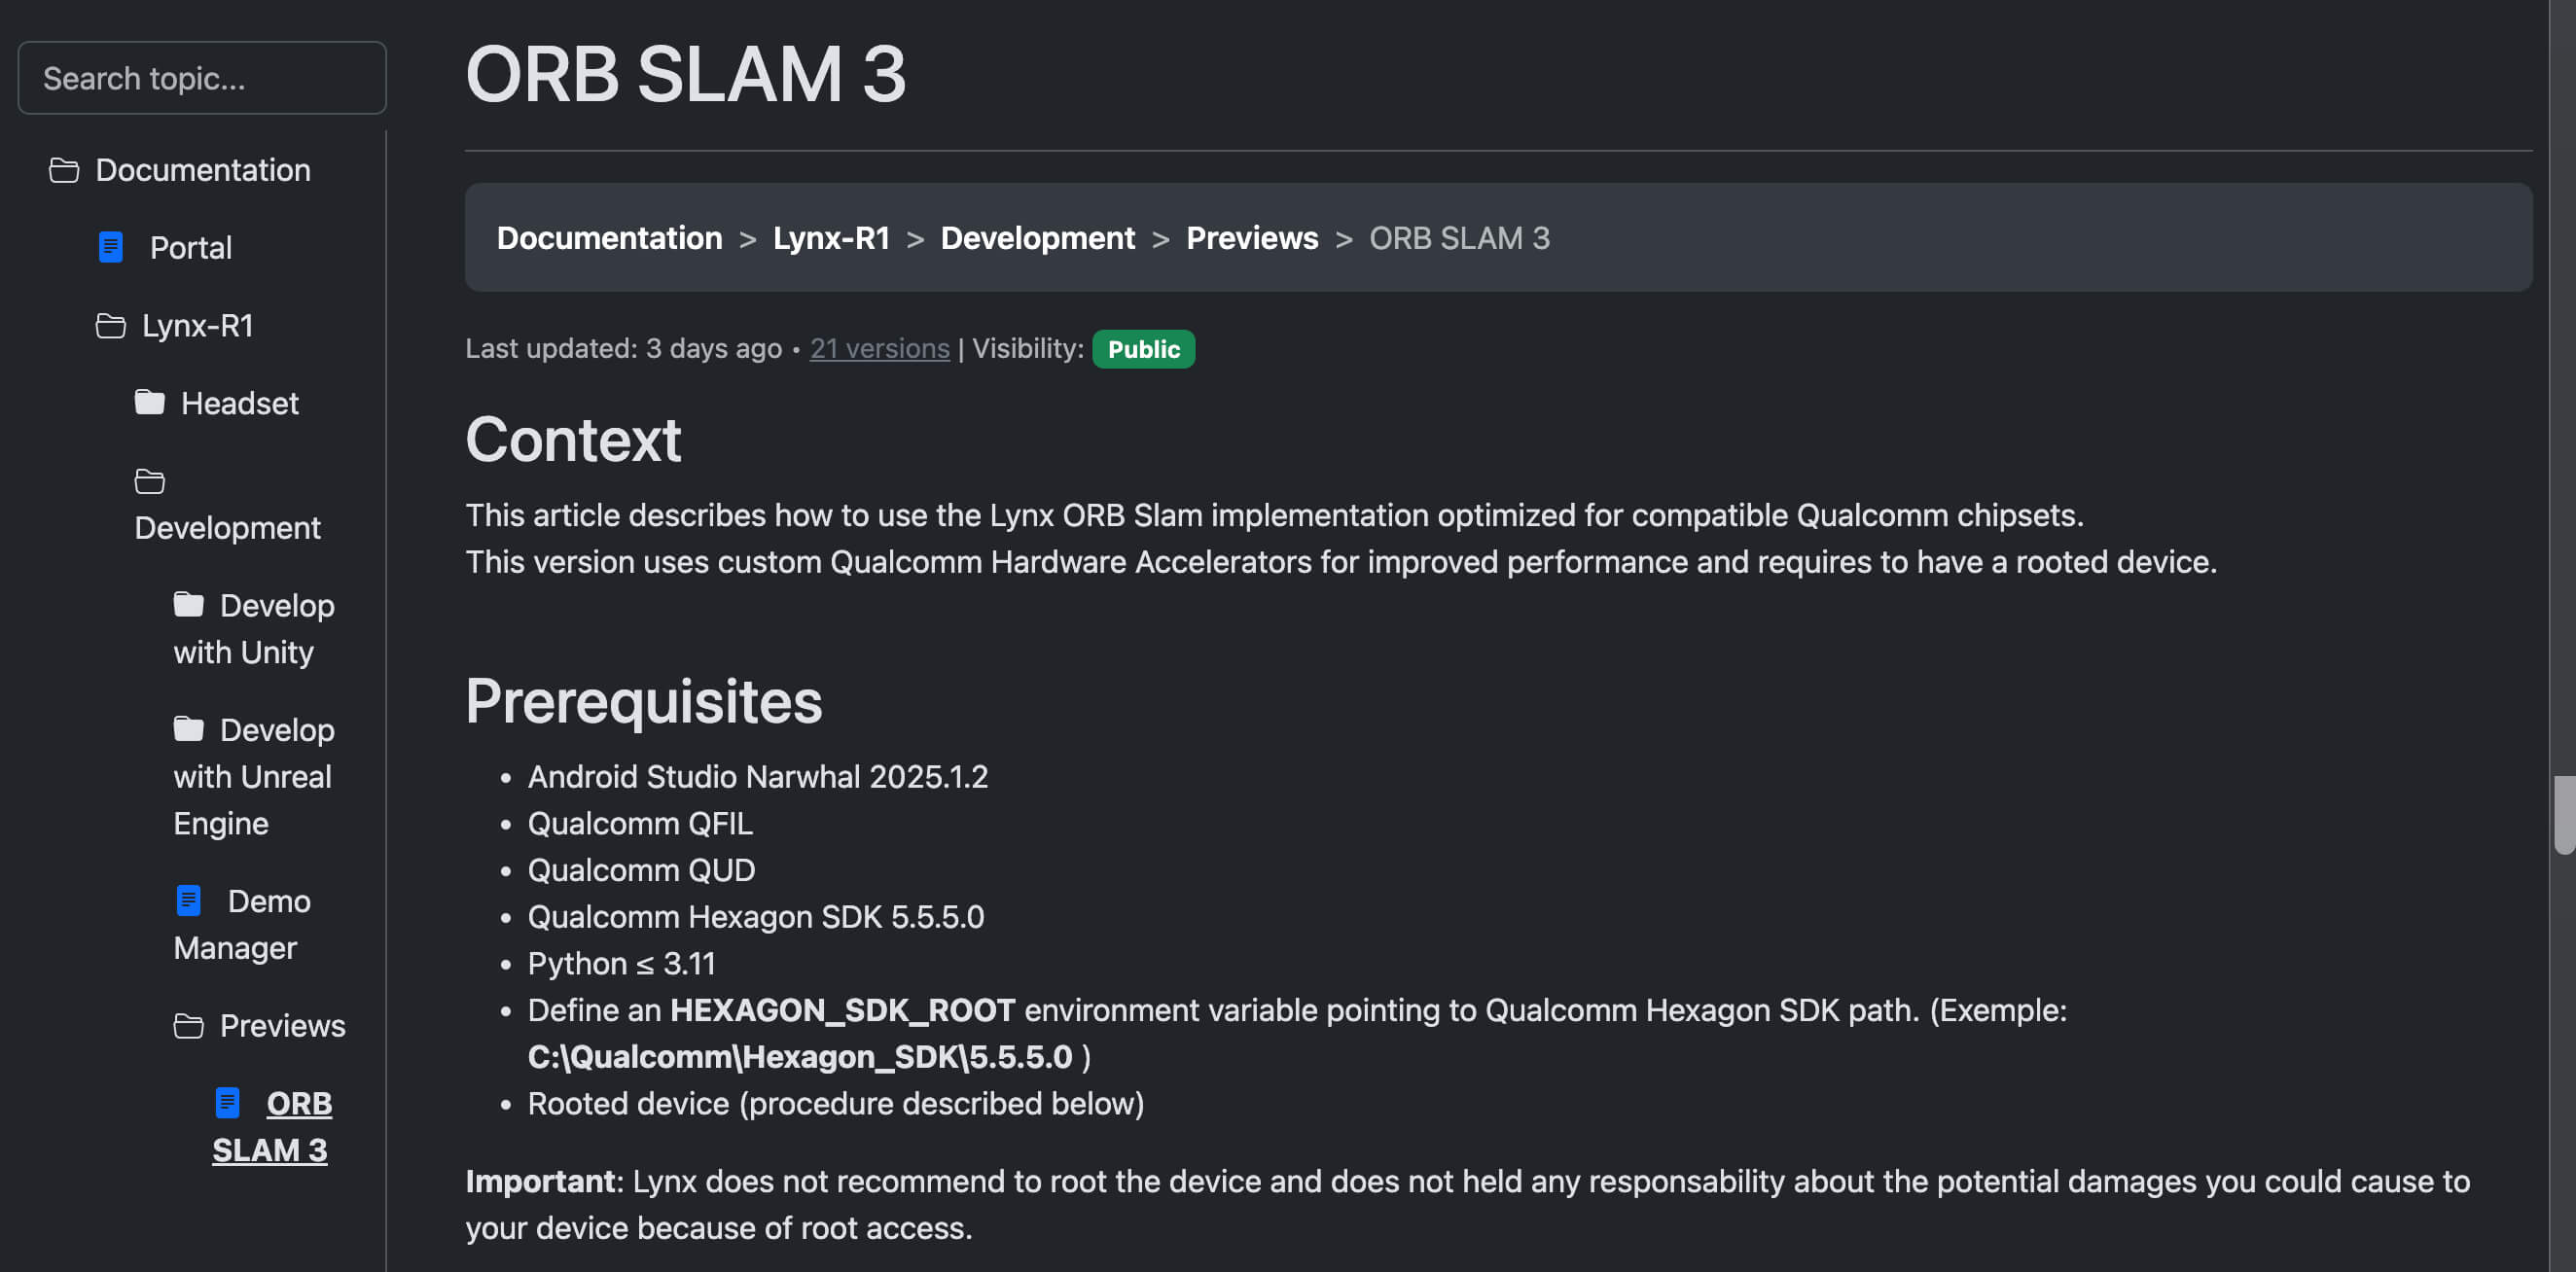2576x1272 pixels.
Task: Click the Lynx-R1 open-folder icon
Action: coord(110,326)
